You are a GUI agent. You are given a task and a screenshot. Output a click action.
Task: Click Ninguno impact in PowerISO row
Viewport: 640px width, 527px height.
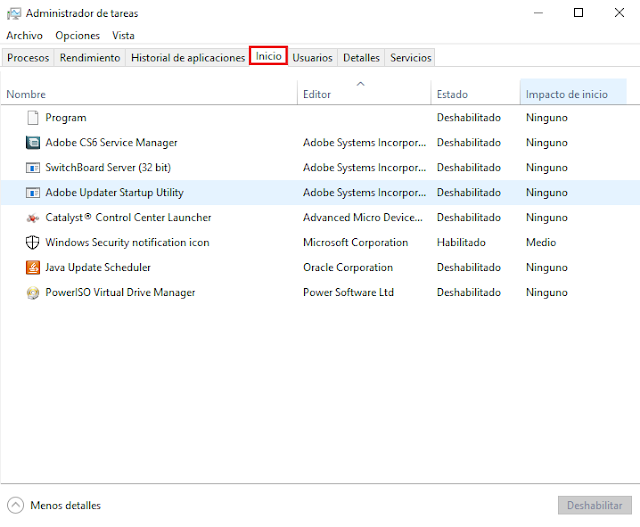[547, 292]
